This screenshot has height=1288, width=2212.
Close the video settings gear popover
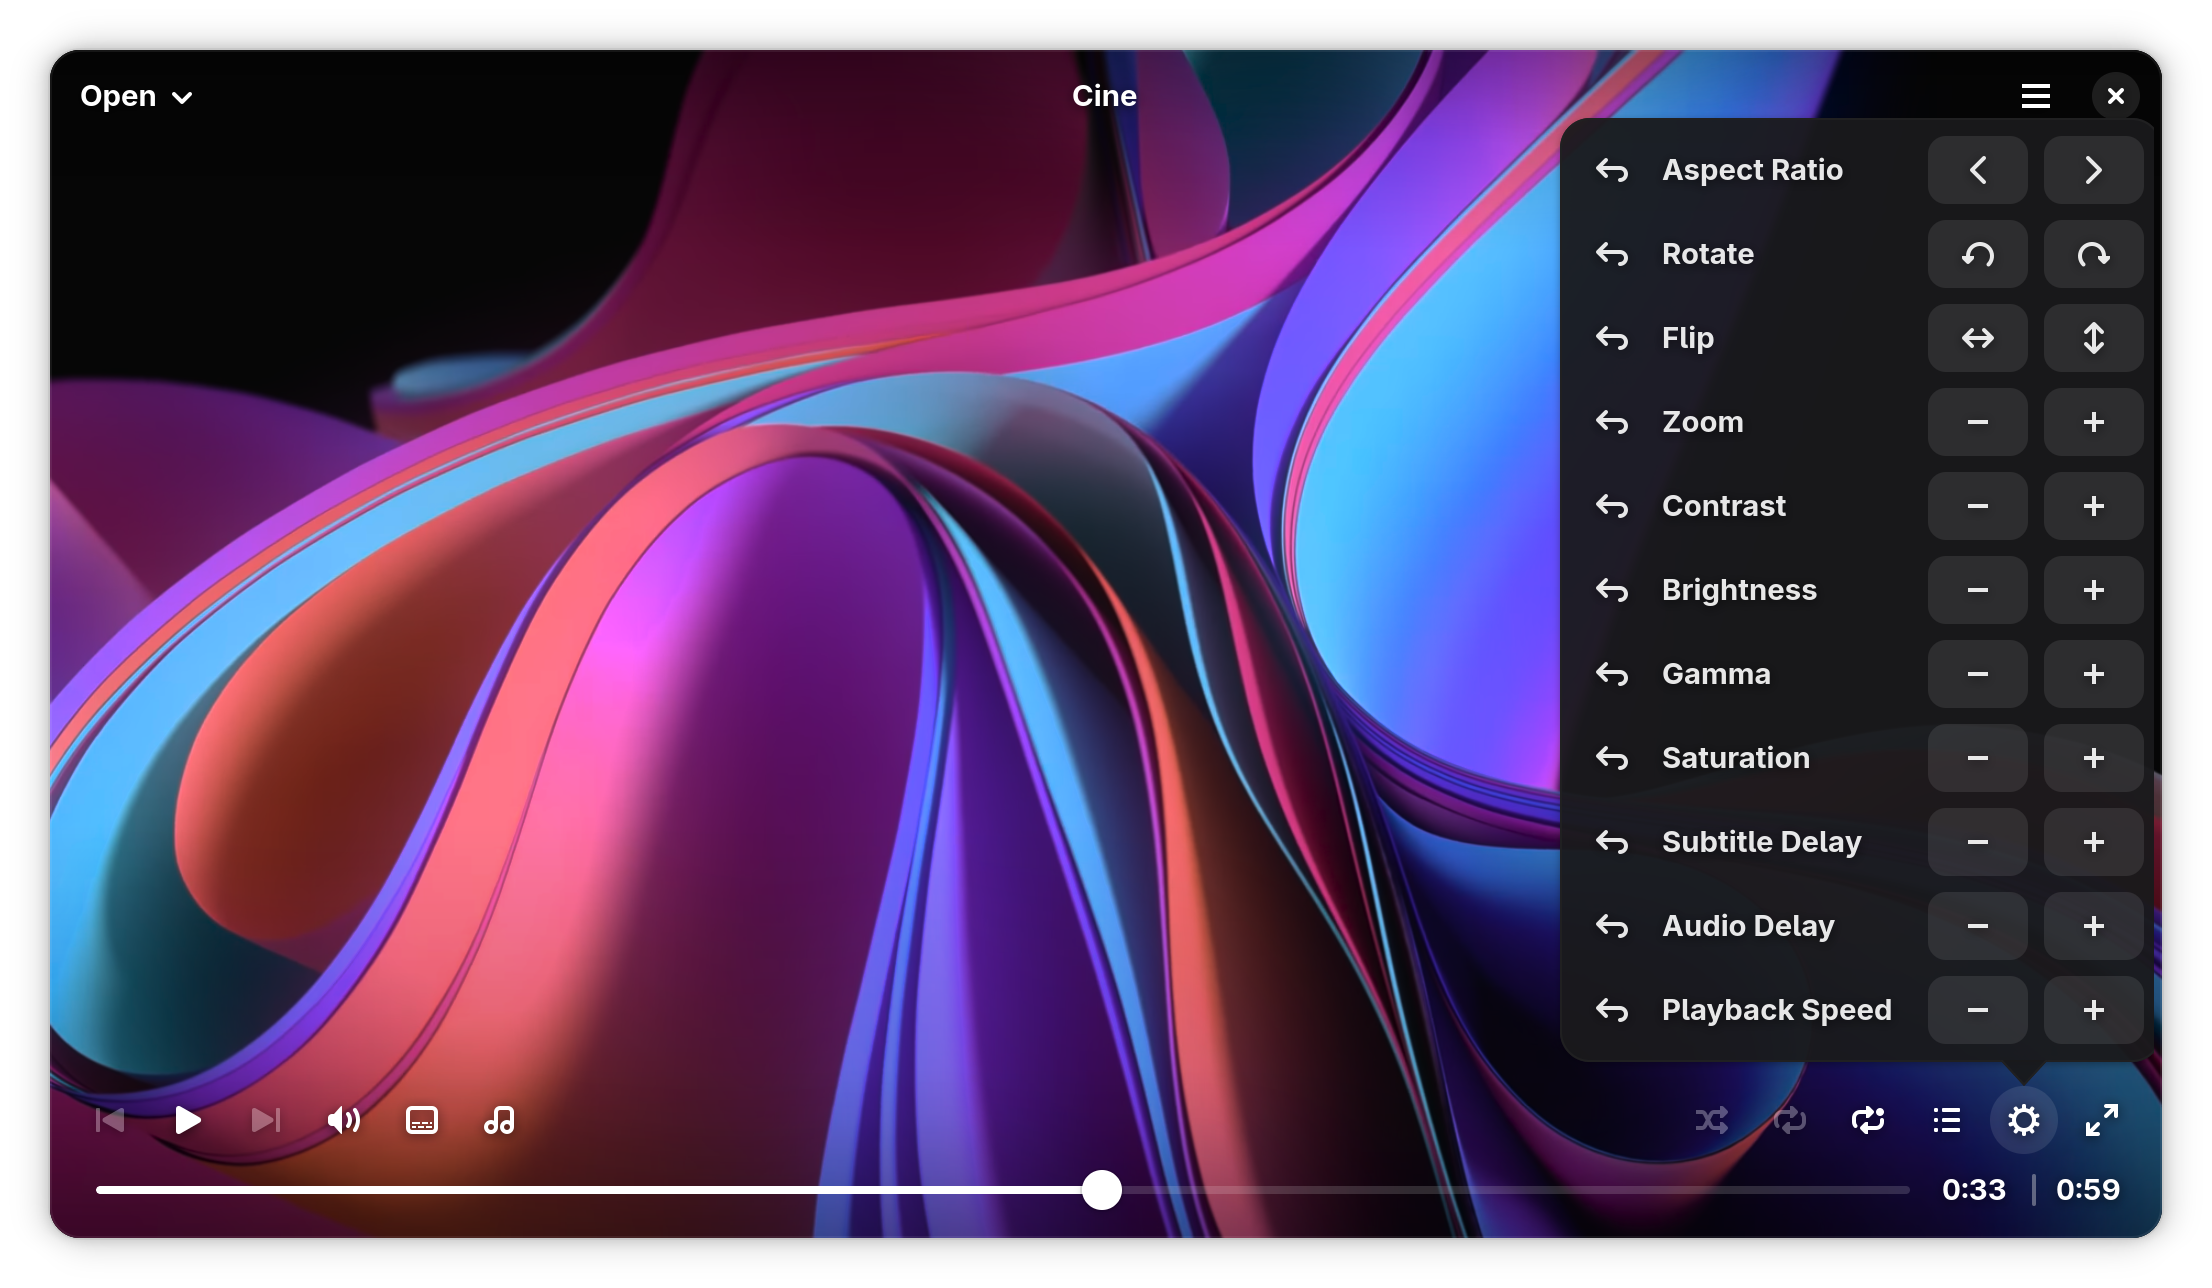(x=2023, y=1120)
